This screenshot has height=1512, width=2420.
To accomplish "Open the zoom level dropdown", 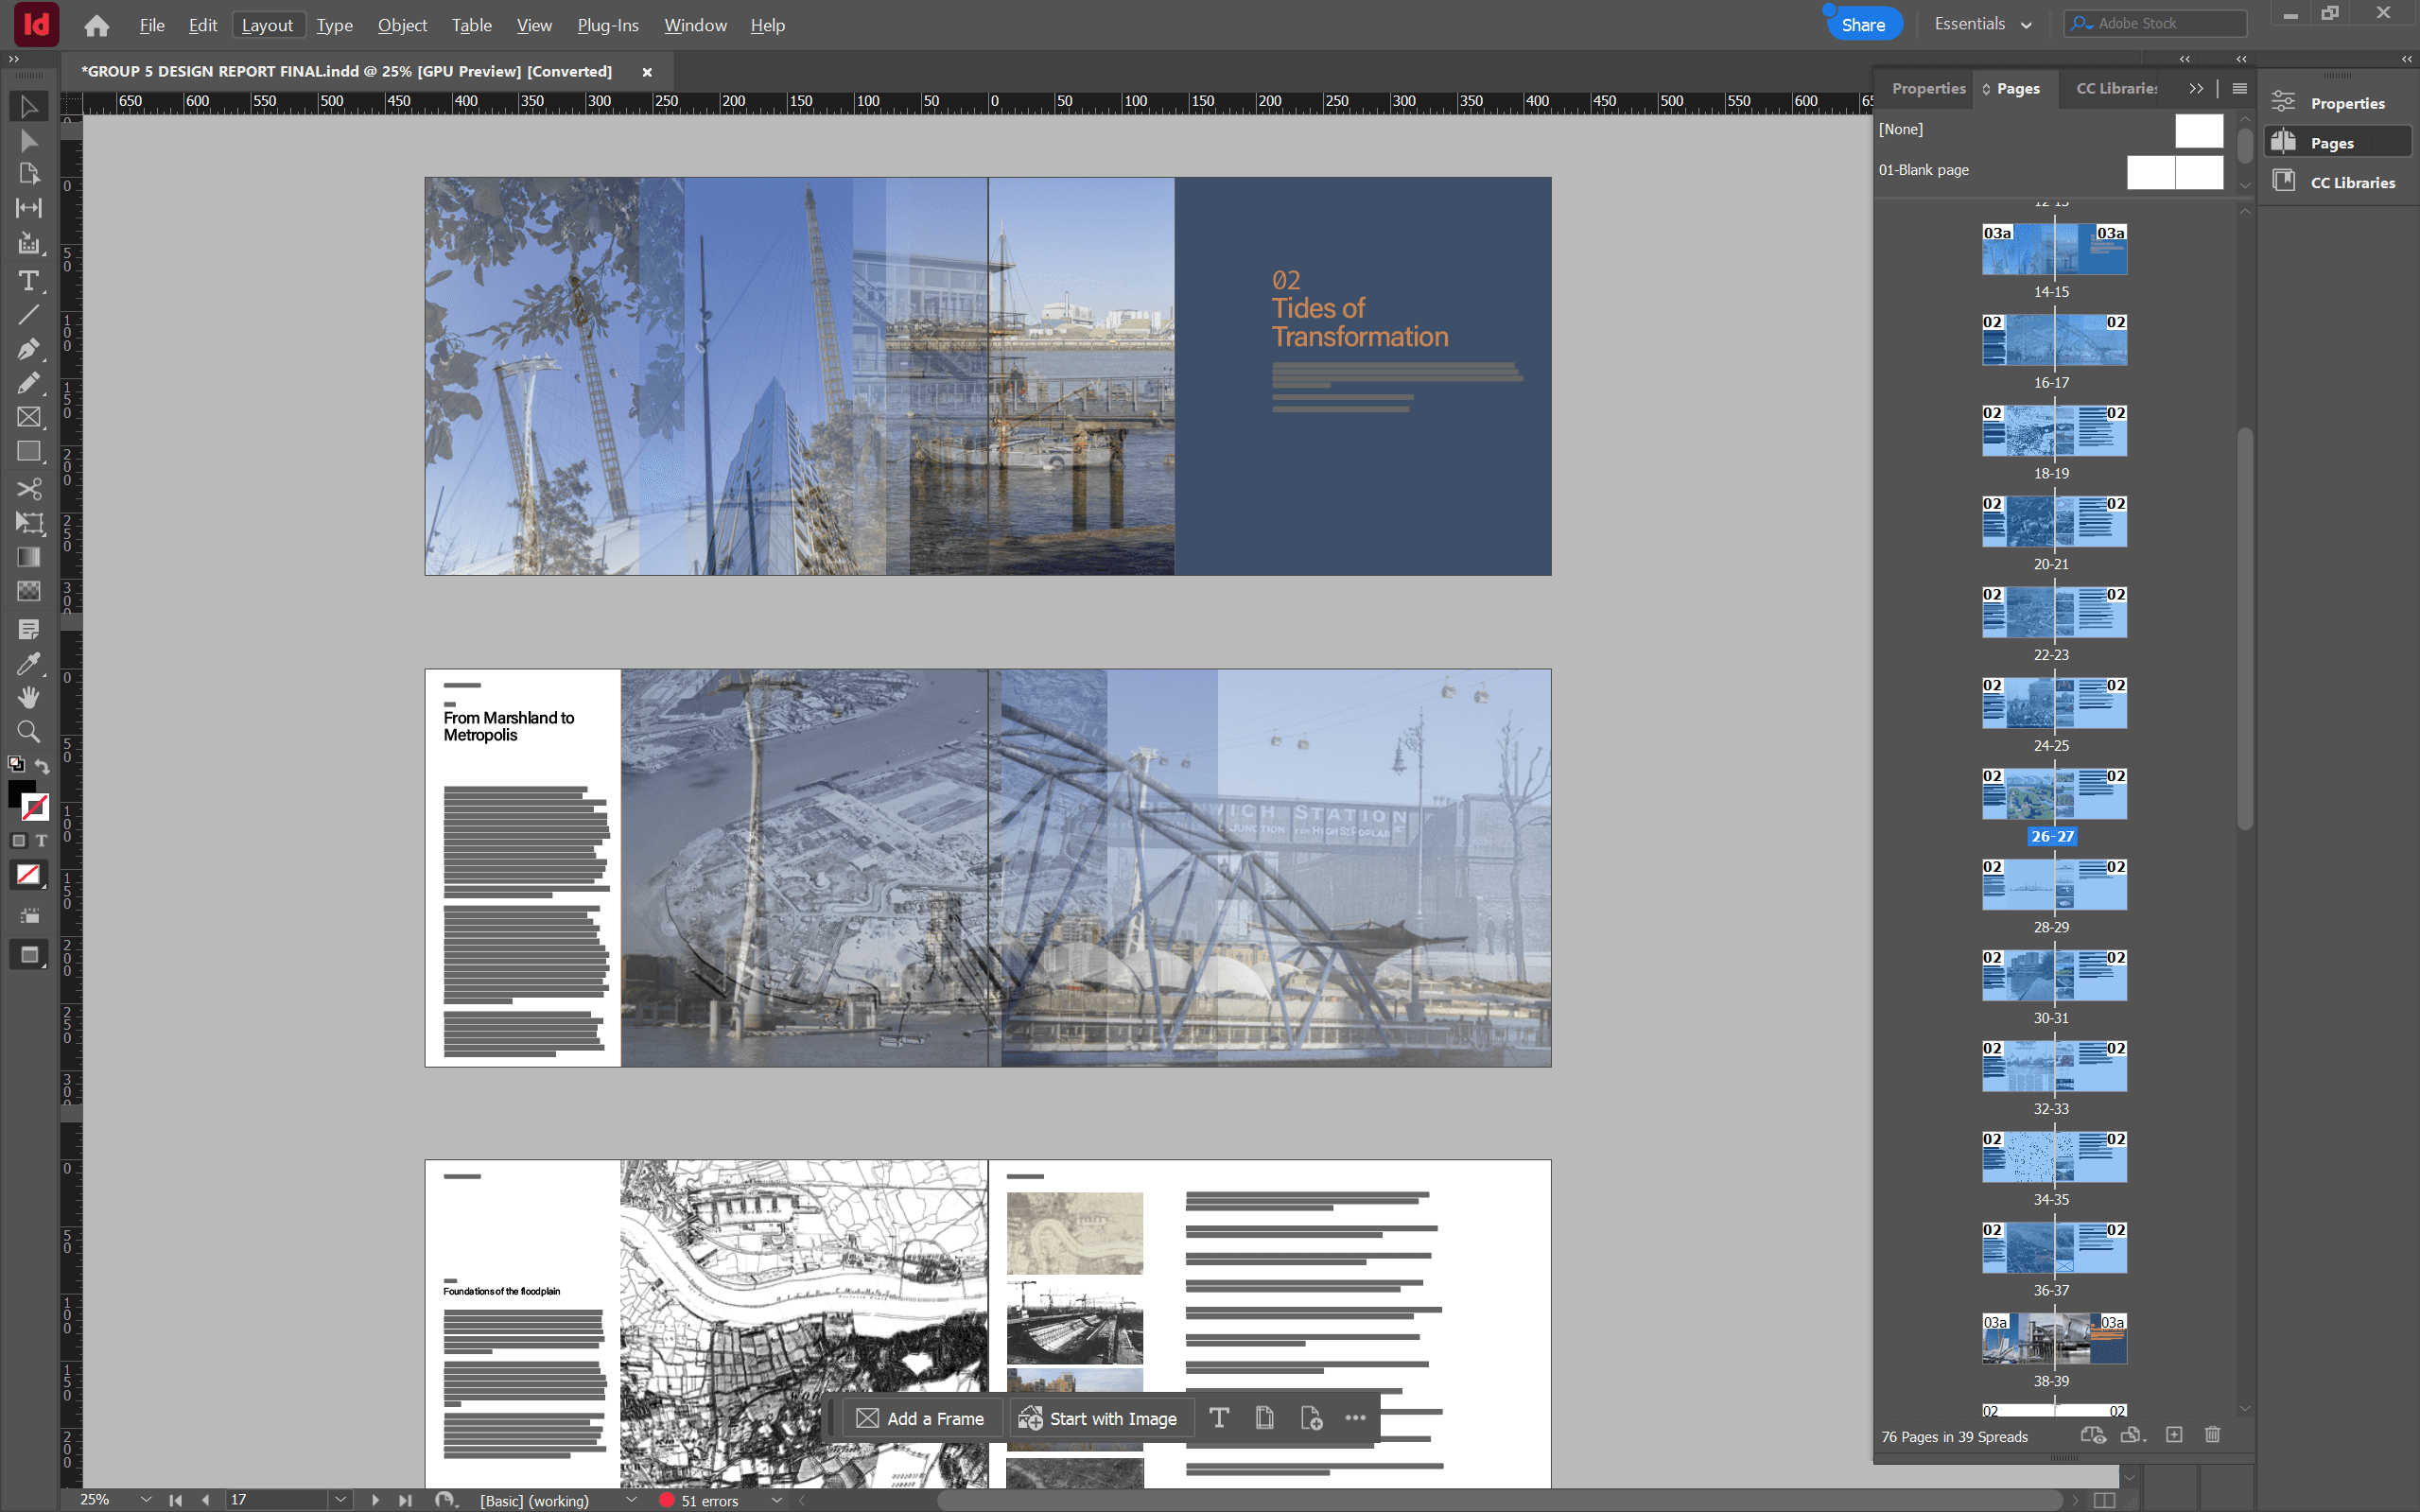I will 146,1499.
